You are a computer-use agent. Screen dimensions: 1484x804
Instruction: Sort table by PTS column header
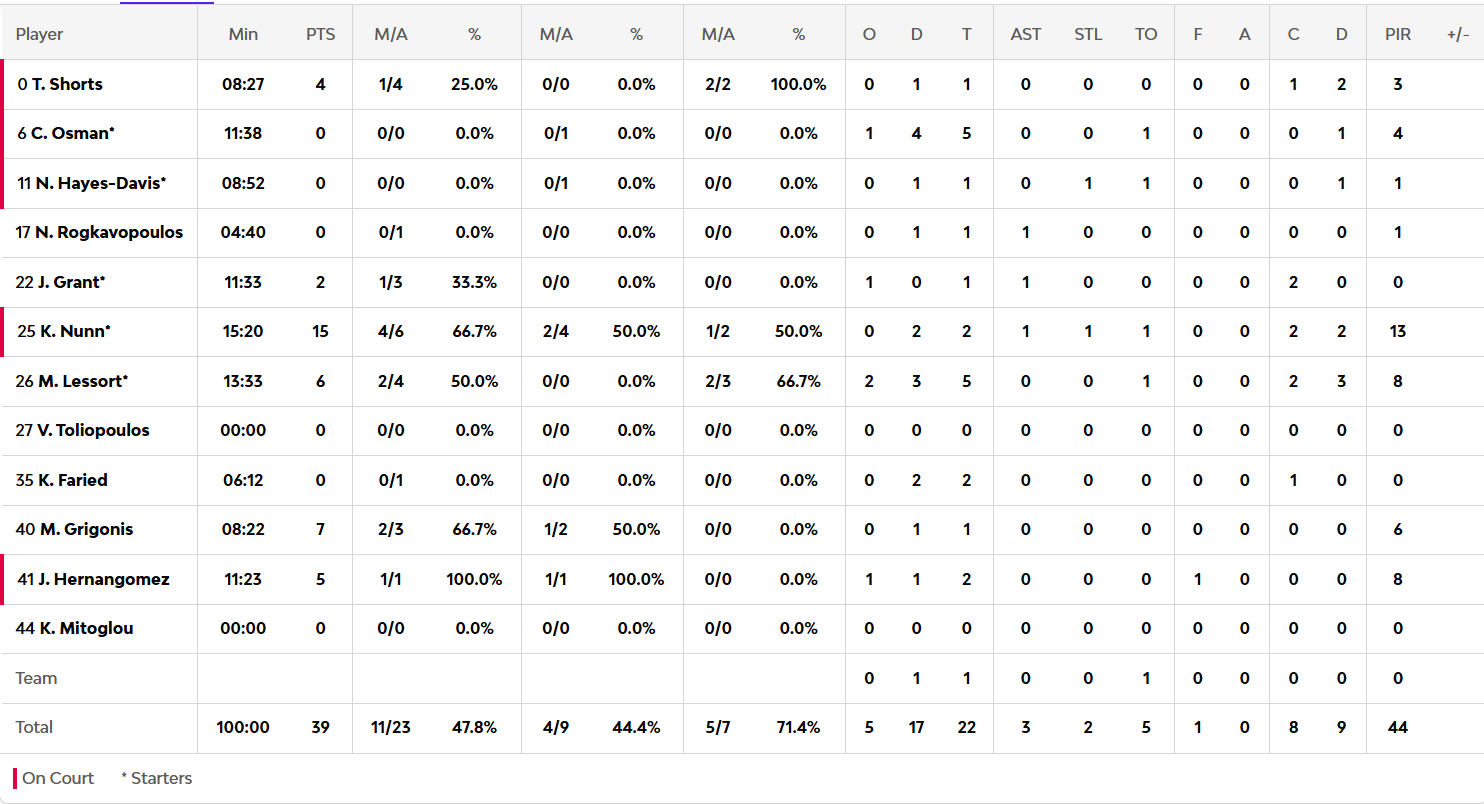[320, 34]
